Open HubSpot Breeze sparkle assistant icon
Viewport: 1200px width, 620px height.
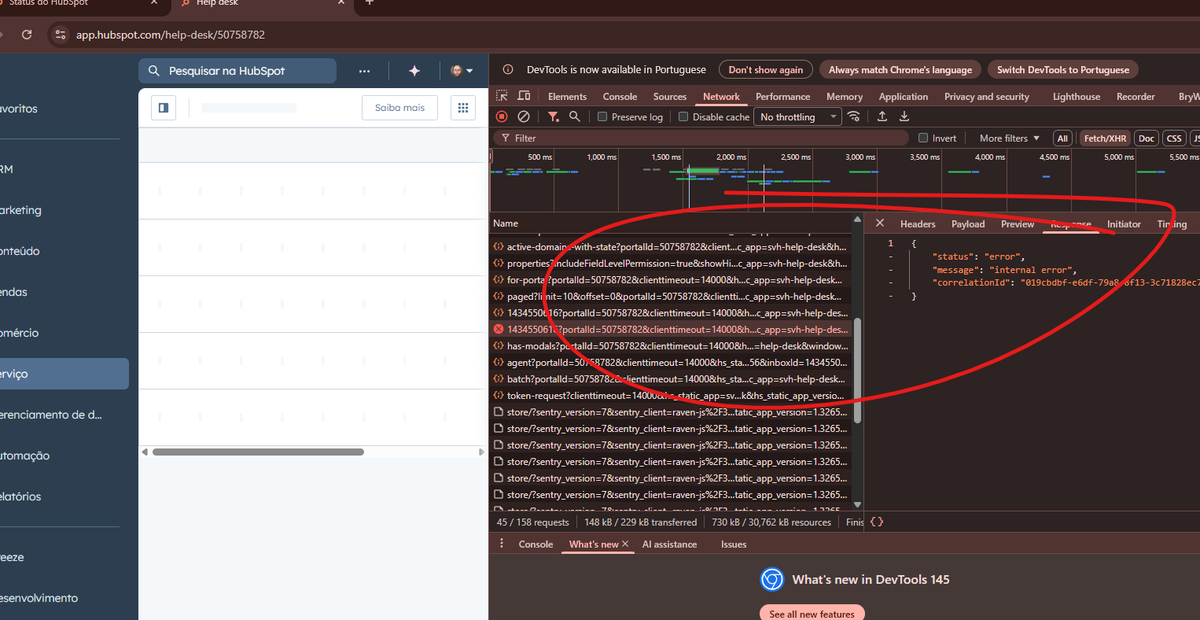pos(414,71)
